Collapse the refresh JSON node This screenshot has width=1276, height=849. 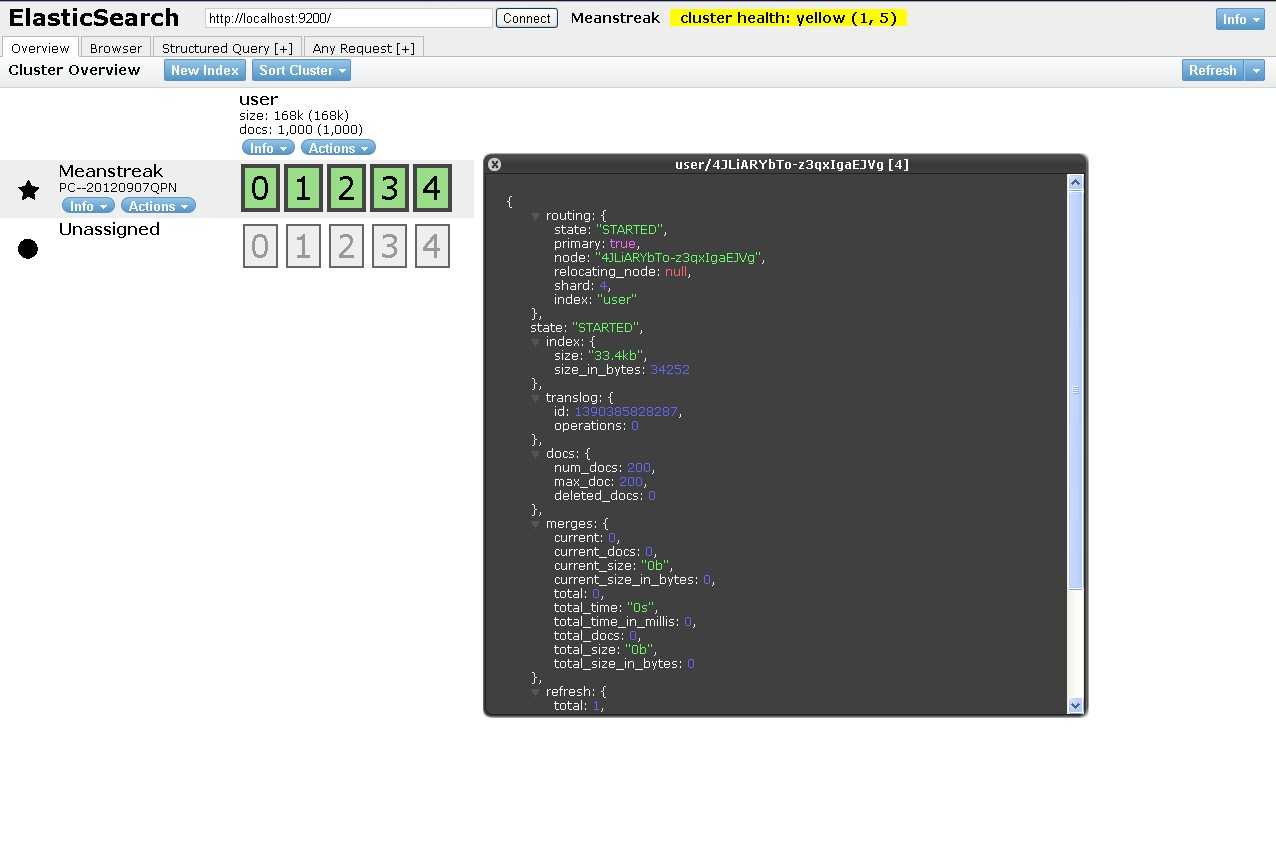point(536,692)
